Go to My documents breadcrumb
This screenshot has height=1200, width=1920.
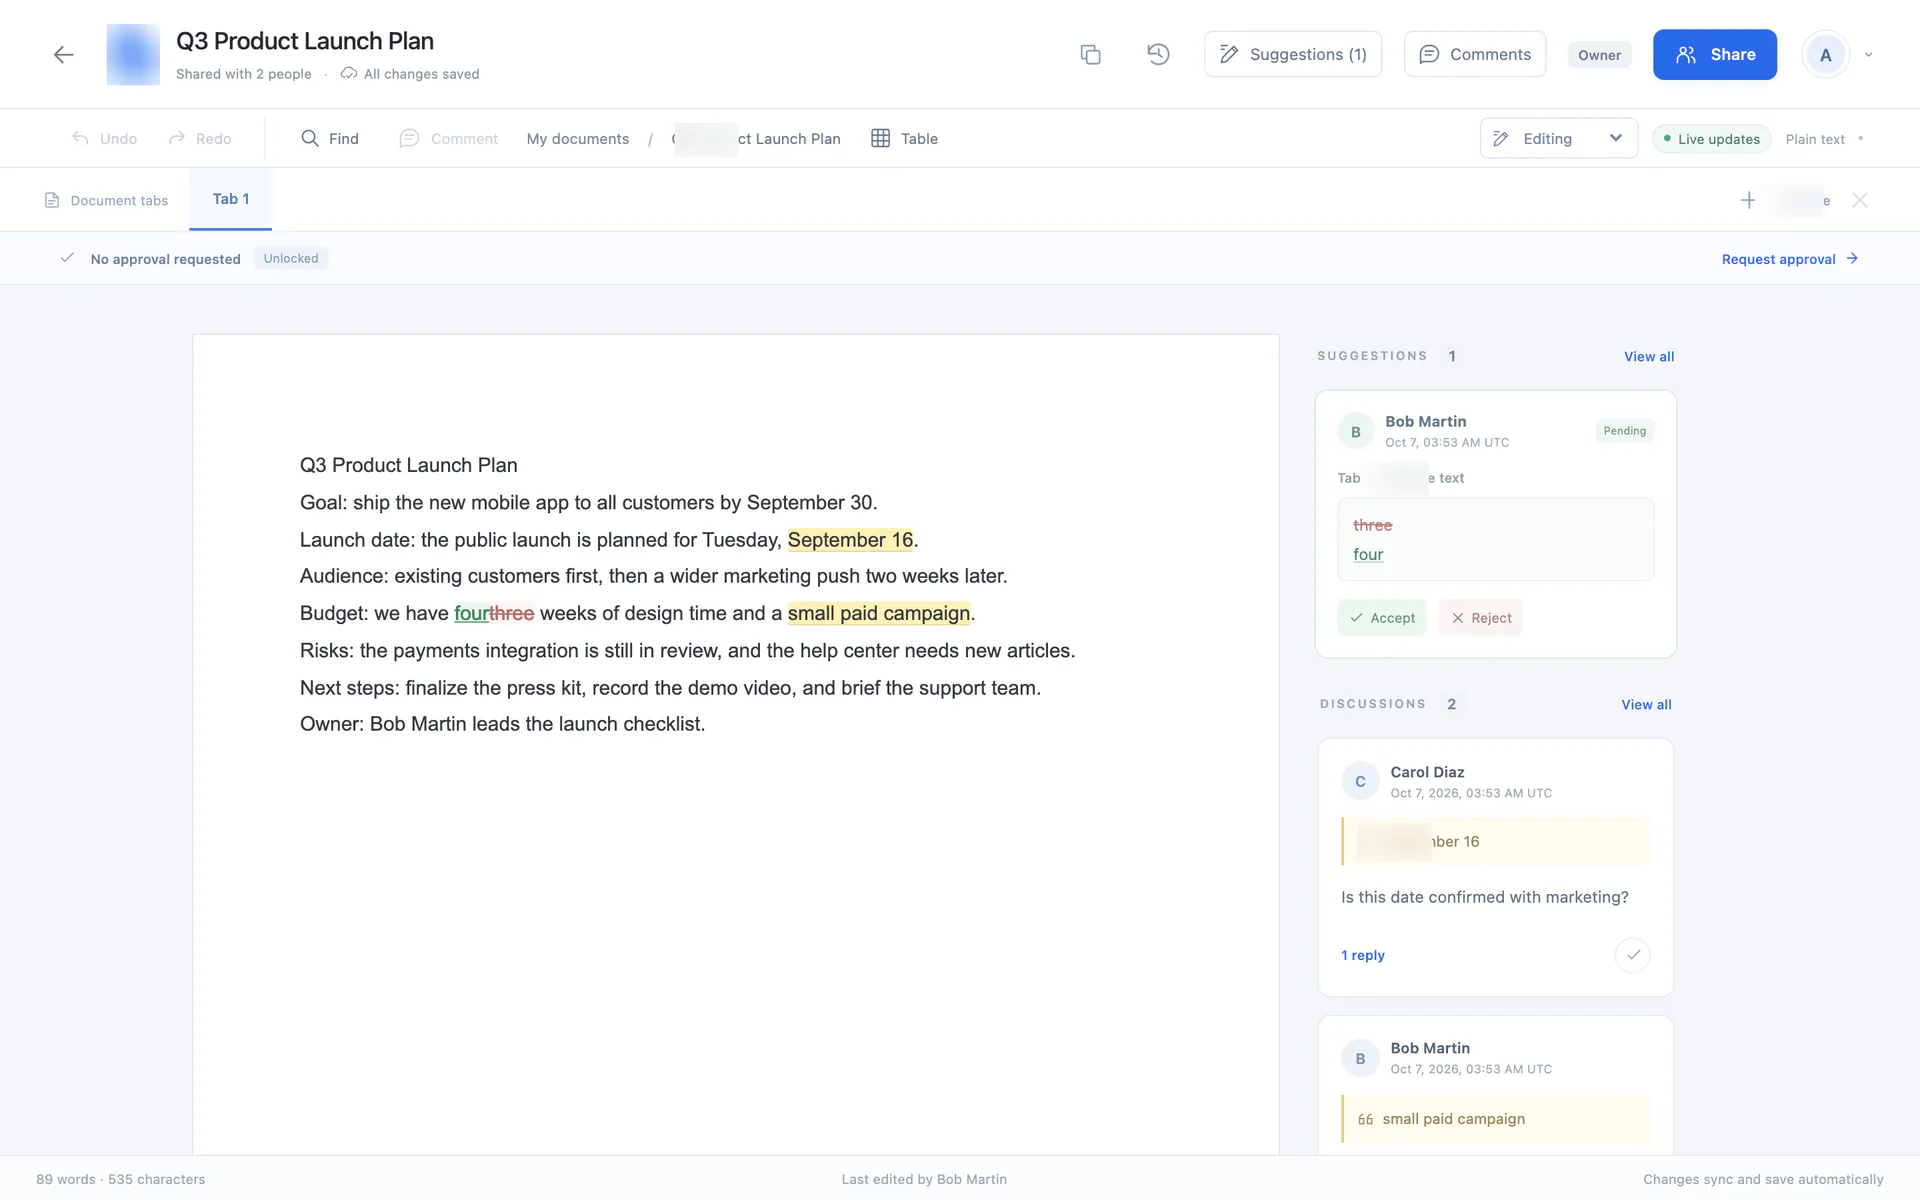tap(578, 139)
